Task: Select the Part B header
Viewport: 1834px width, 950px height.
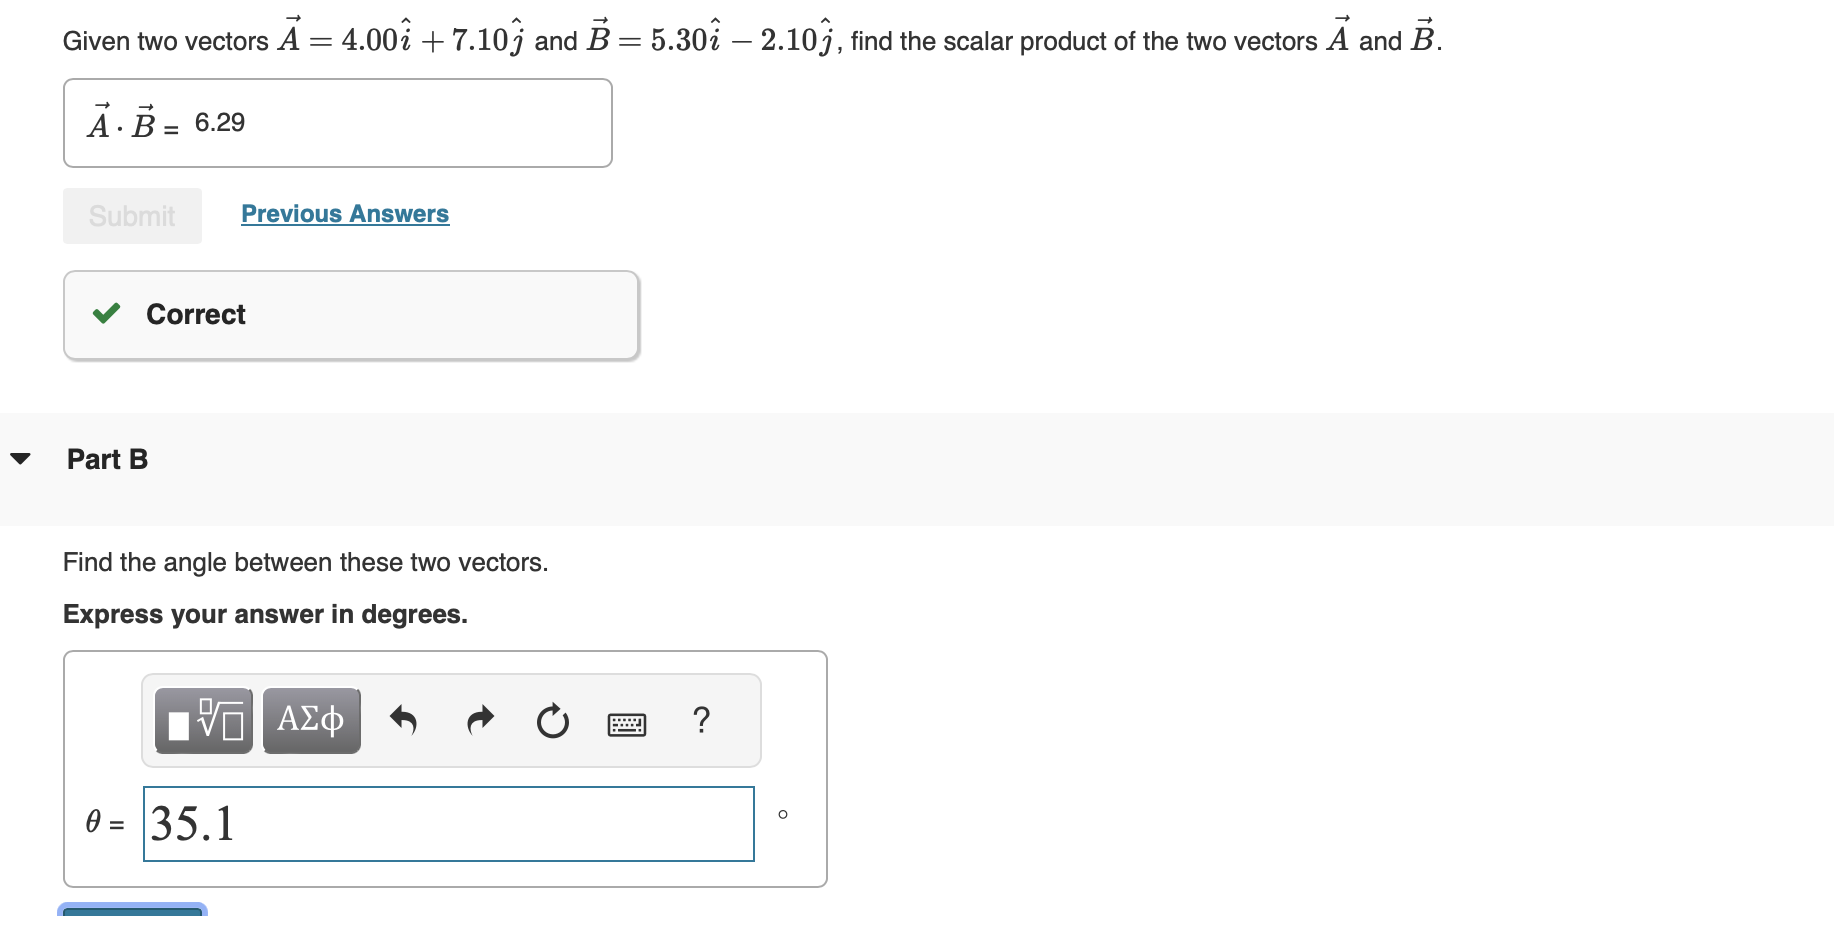Action: pyautogui.click(x=107, y=459)
